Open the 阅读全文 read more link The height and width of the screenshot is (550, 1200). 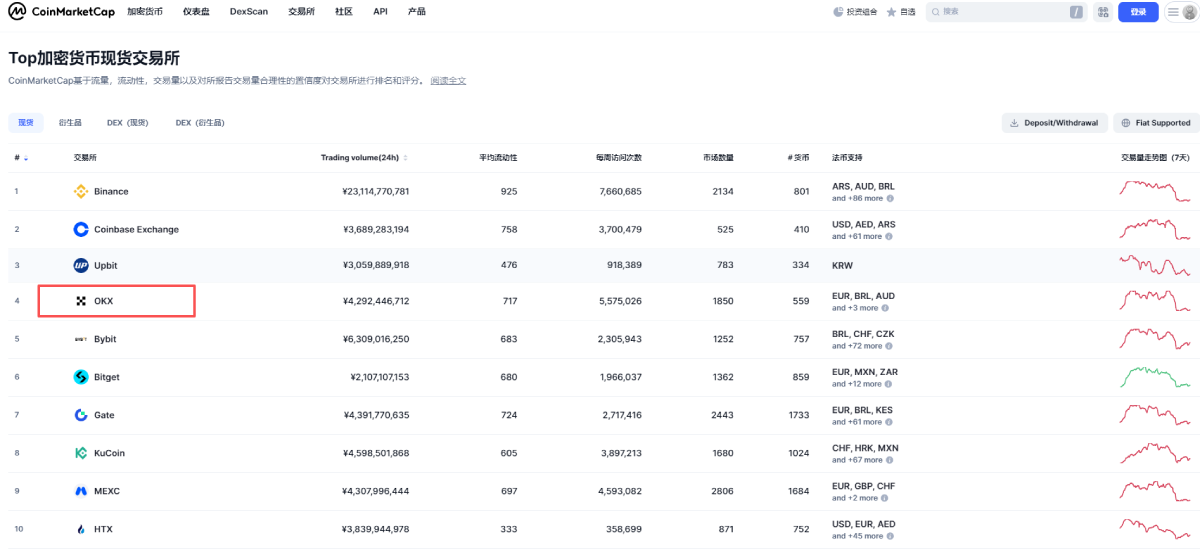click(x=448, y=80)
